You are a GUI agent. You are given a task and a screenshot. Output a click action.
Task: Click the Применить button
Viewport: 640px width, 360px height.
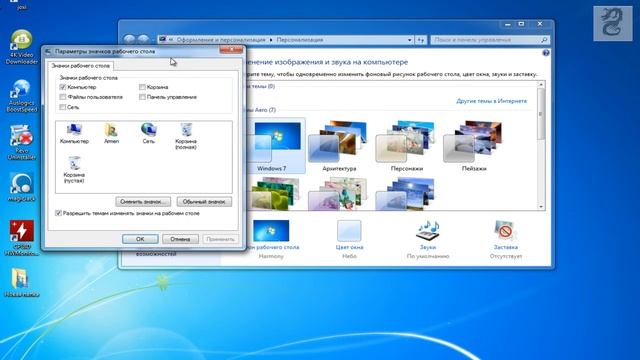220,239
